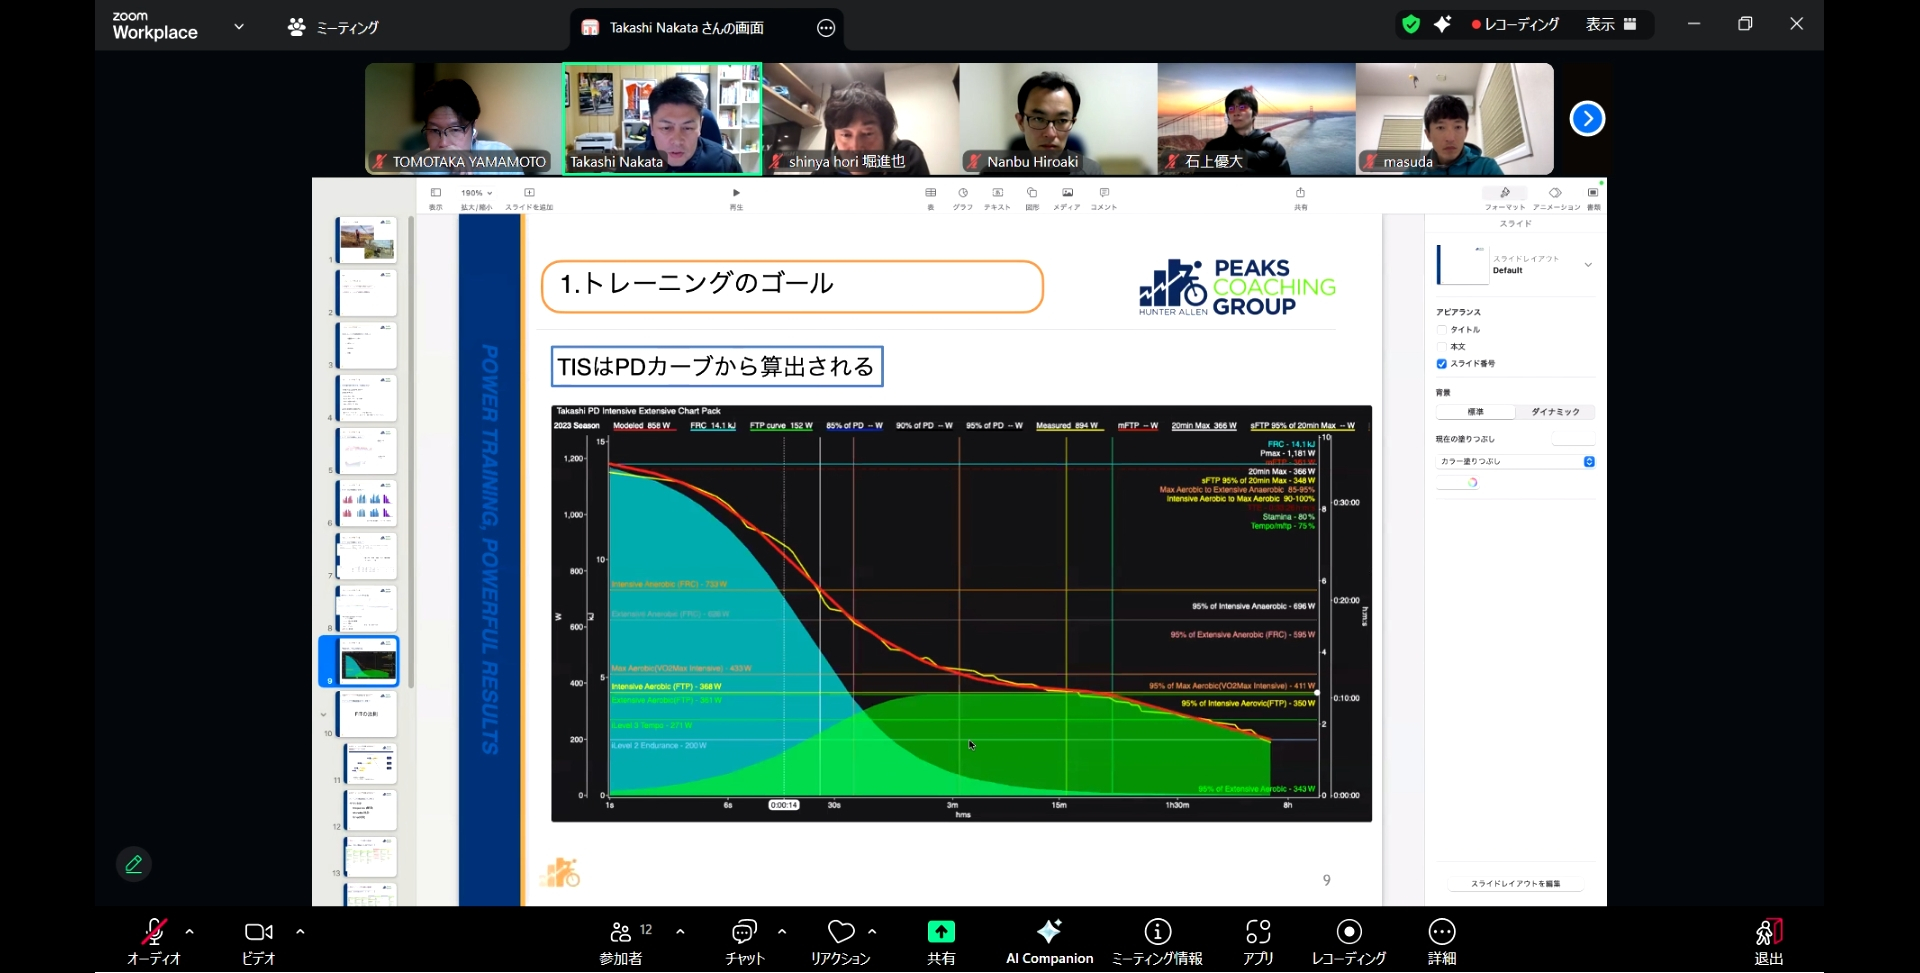This screenshot has height=973, width=1920.
Task: Open AI Companion in Zoom
Action: [1048, 940]
